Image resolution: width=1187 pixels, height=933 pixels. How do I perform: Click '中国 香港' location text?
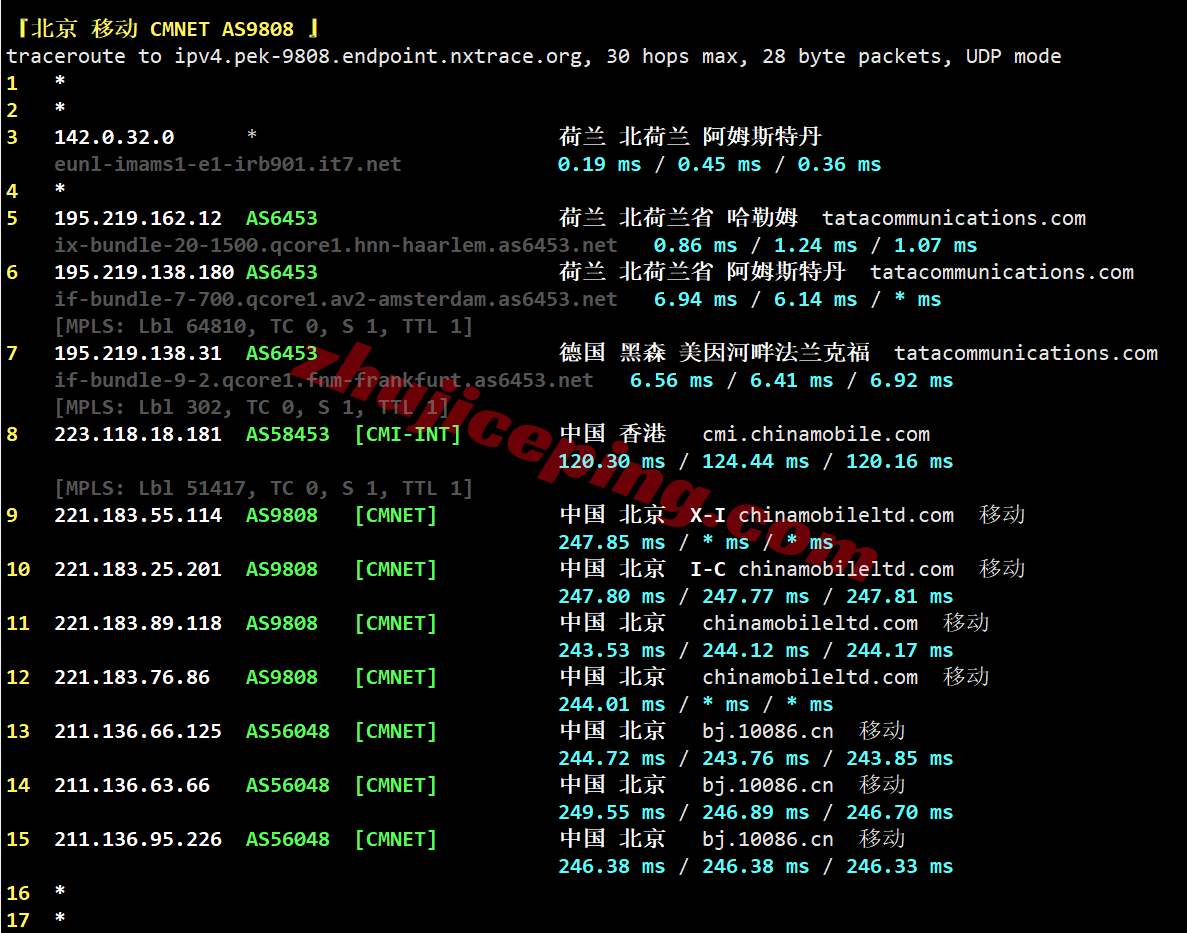(x=612, y=433)
